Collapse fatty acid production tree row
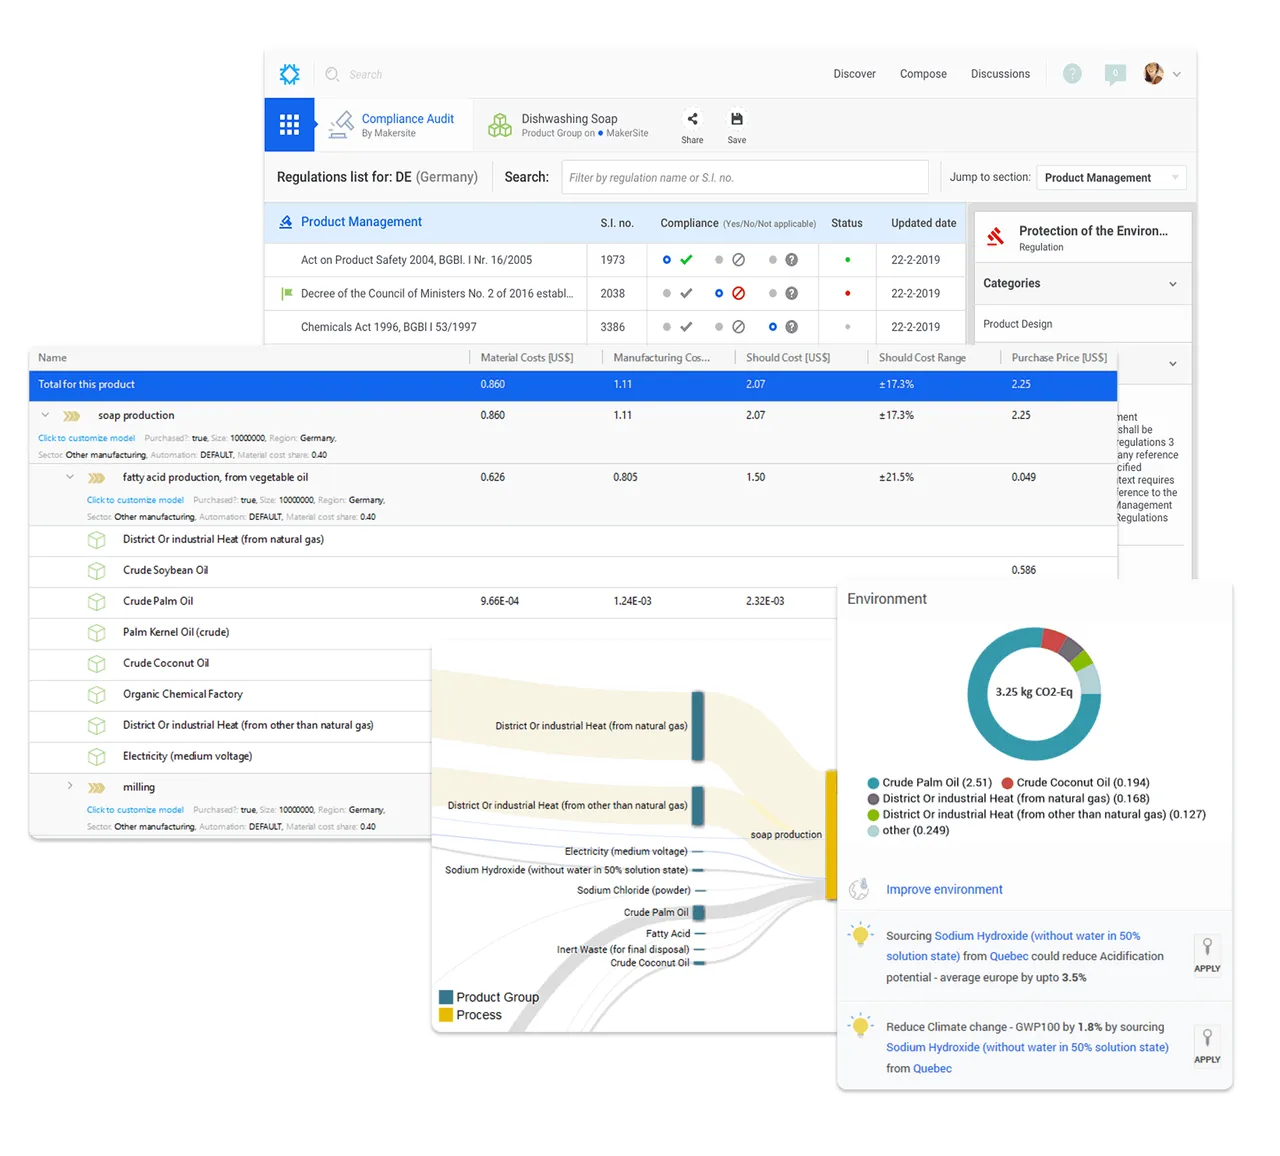Screen dimensions: 1280x1156 coord(70,477)
